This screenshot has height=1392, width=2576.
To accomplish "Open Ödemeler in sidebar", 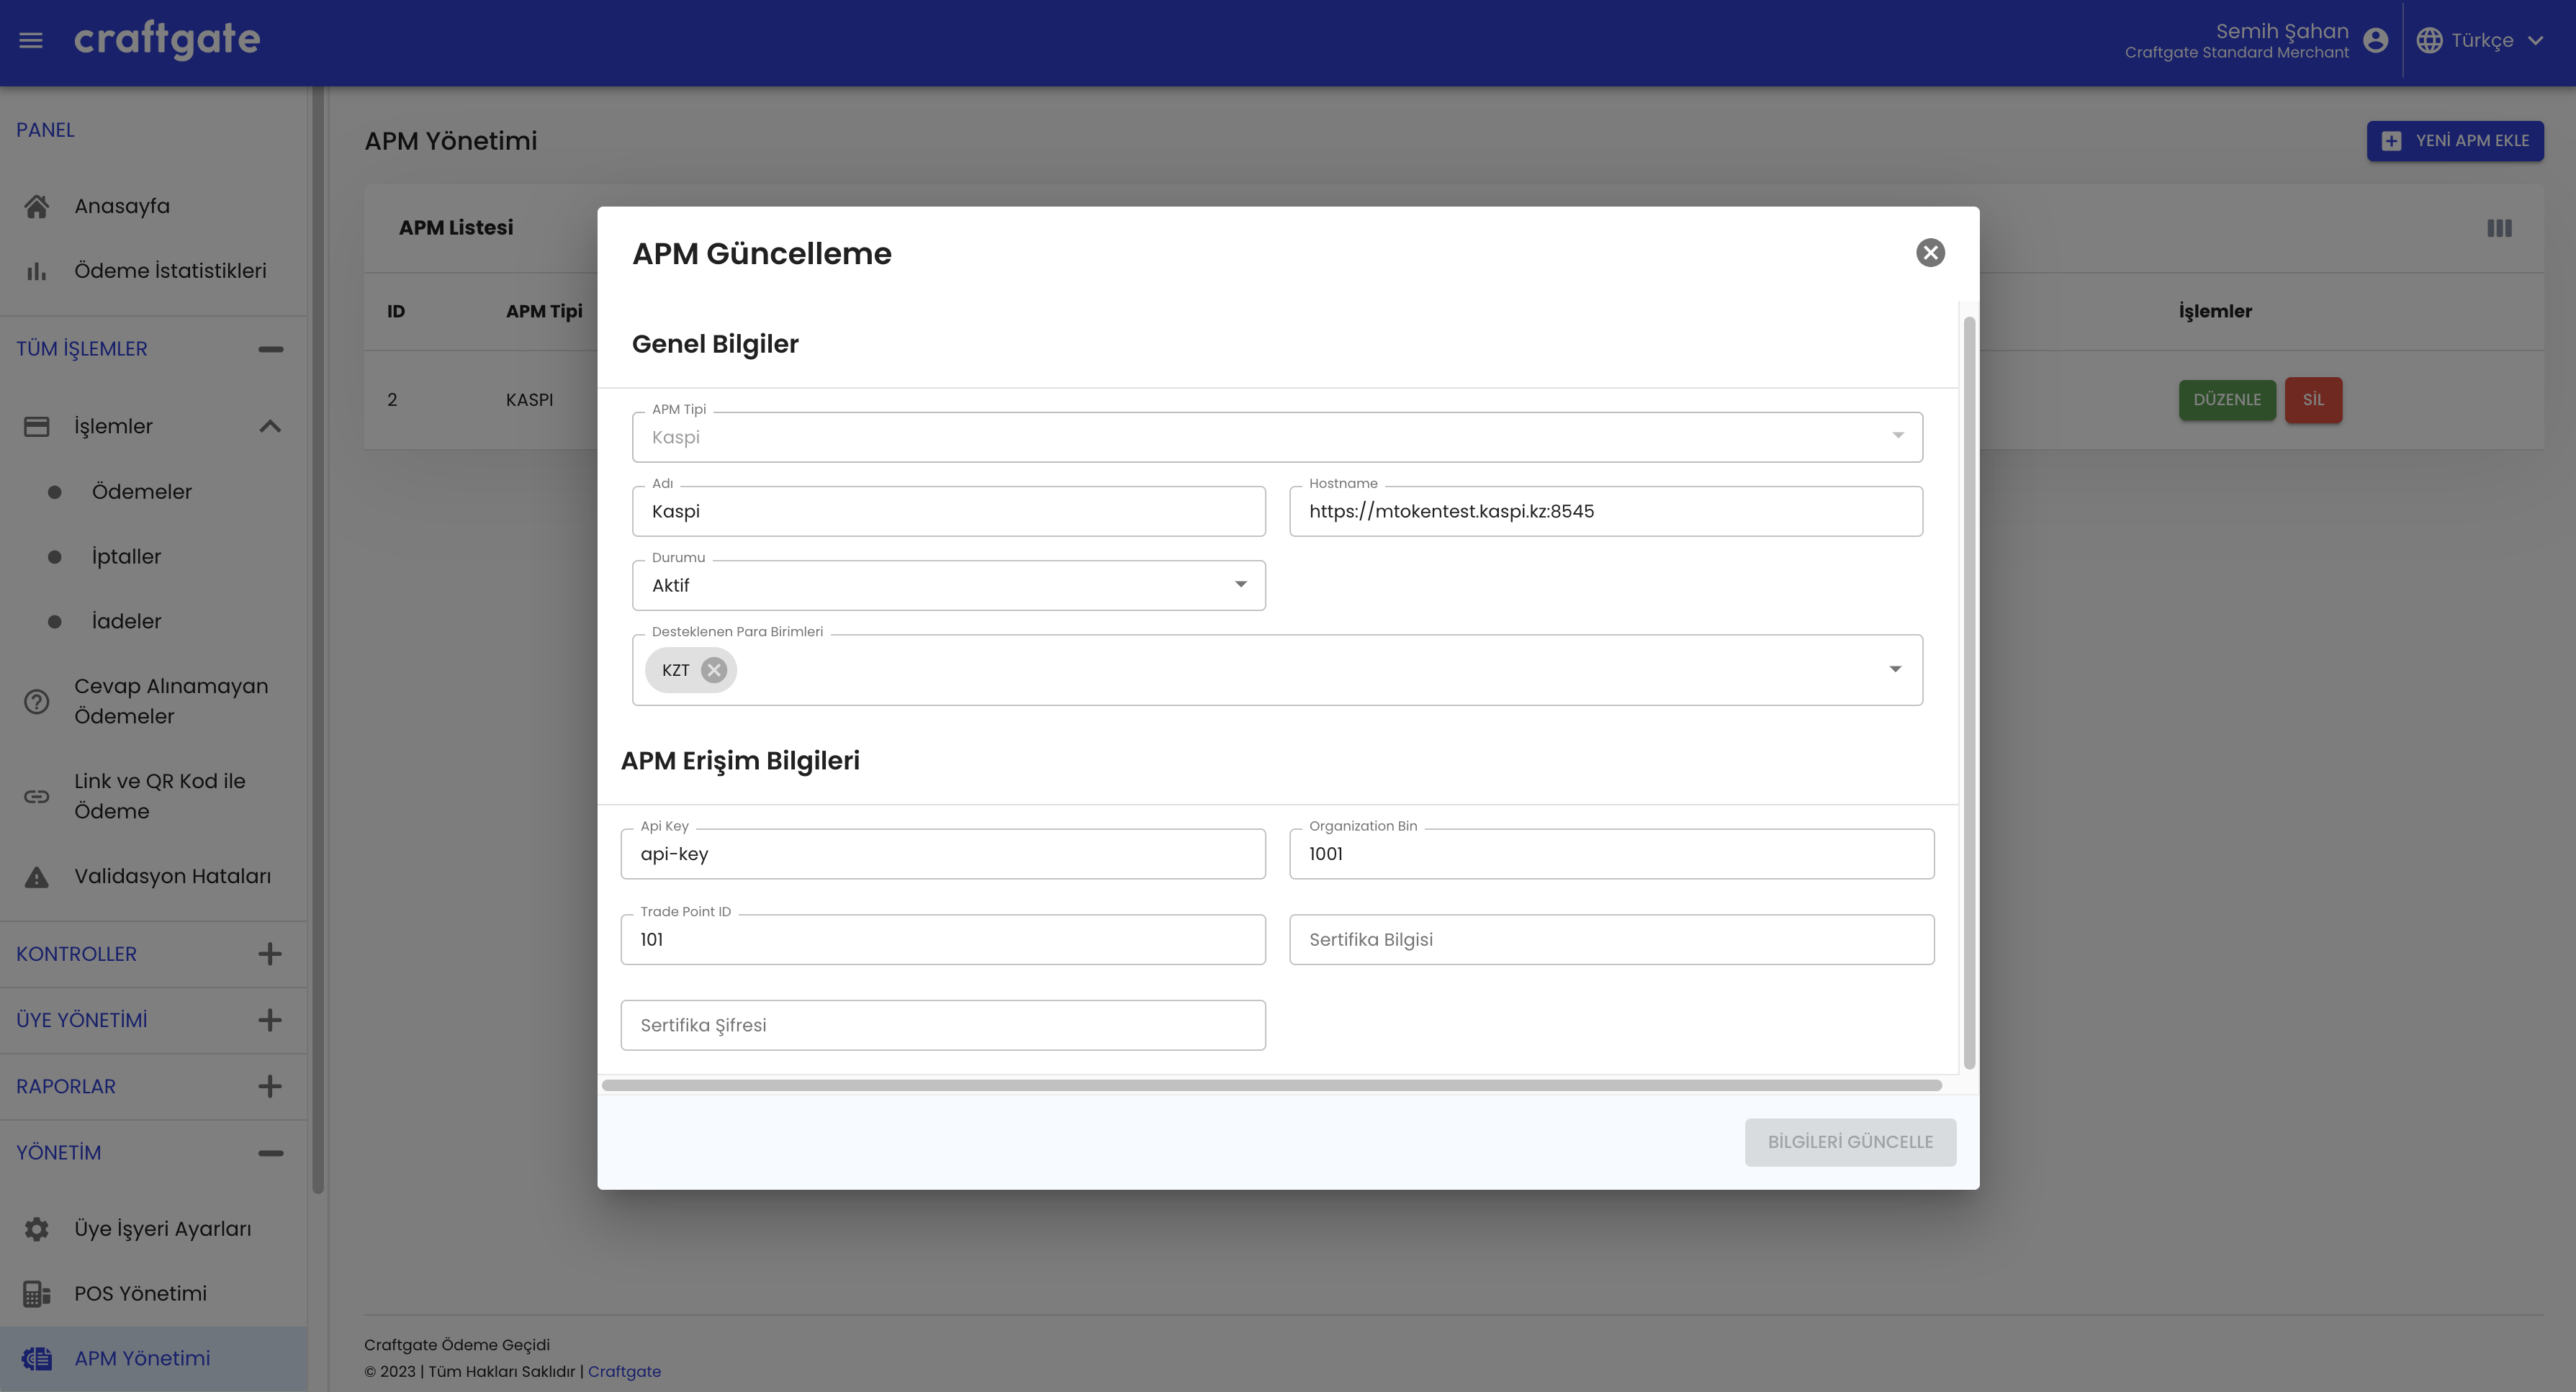I will (x=153, y=492).
